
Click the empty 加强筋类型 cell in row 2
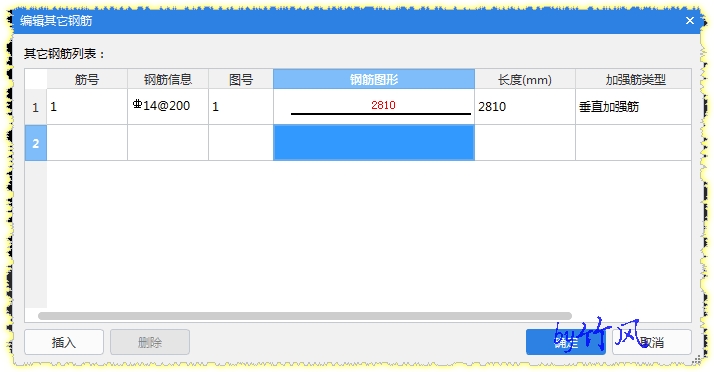point(633,143)
